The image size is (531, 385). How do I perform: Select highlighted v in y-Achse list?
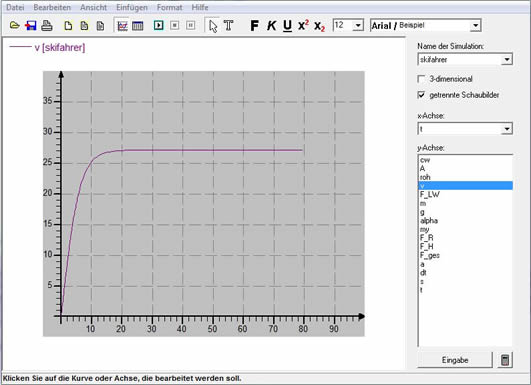(465, 186)
